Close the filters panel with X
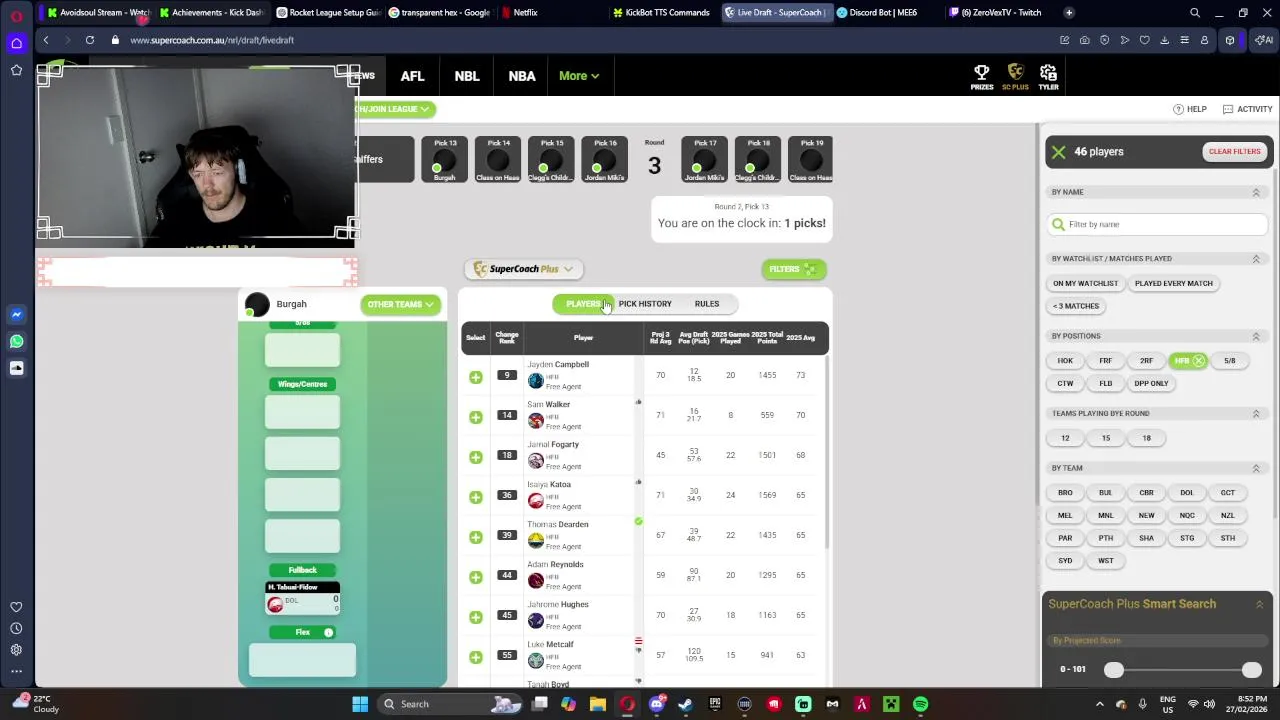 pos(1058,152)
